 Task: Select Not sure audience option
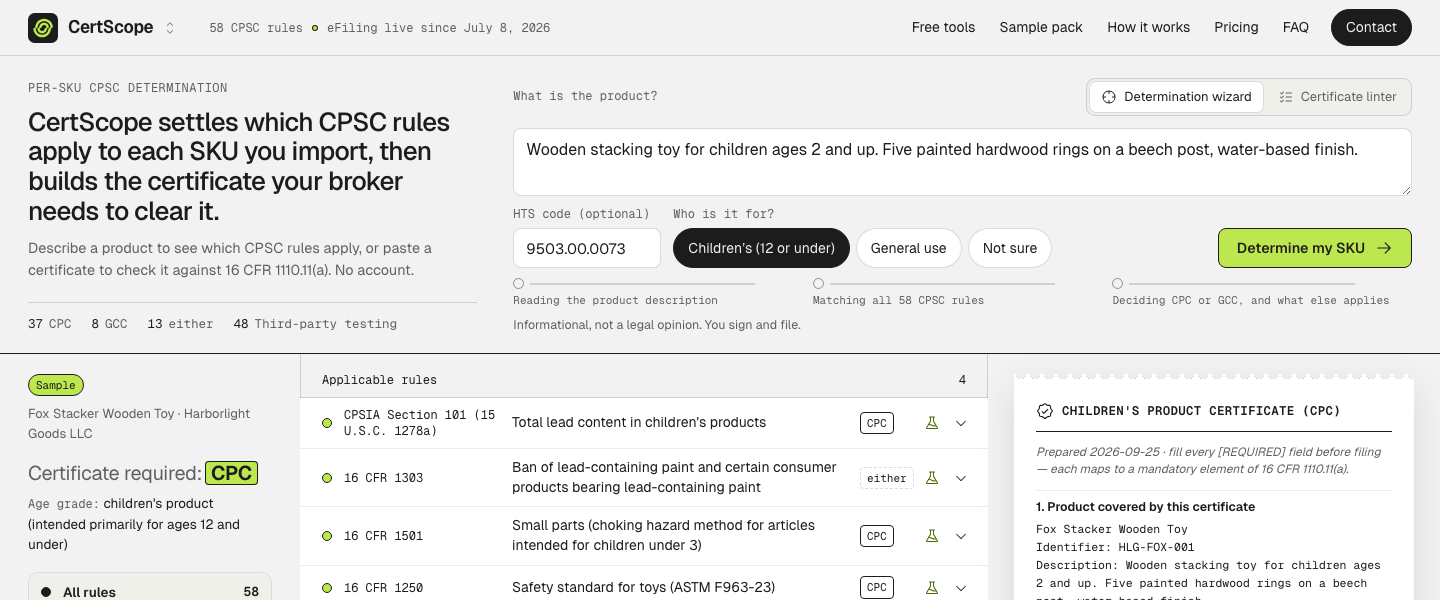tap(1010, 248)
